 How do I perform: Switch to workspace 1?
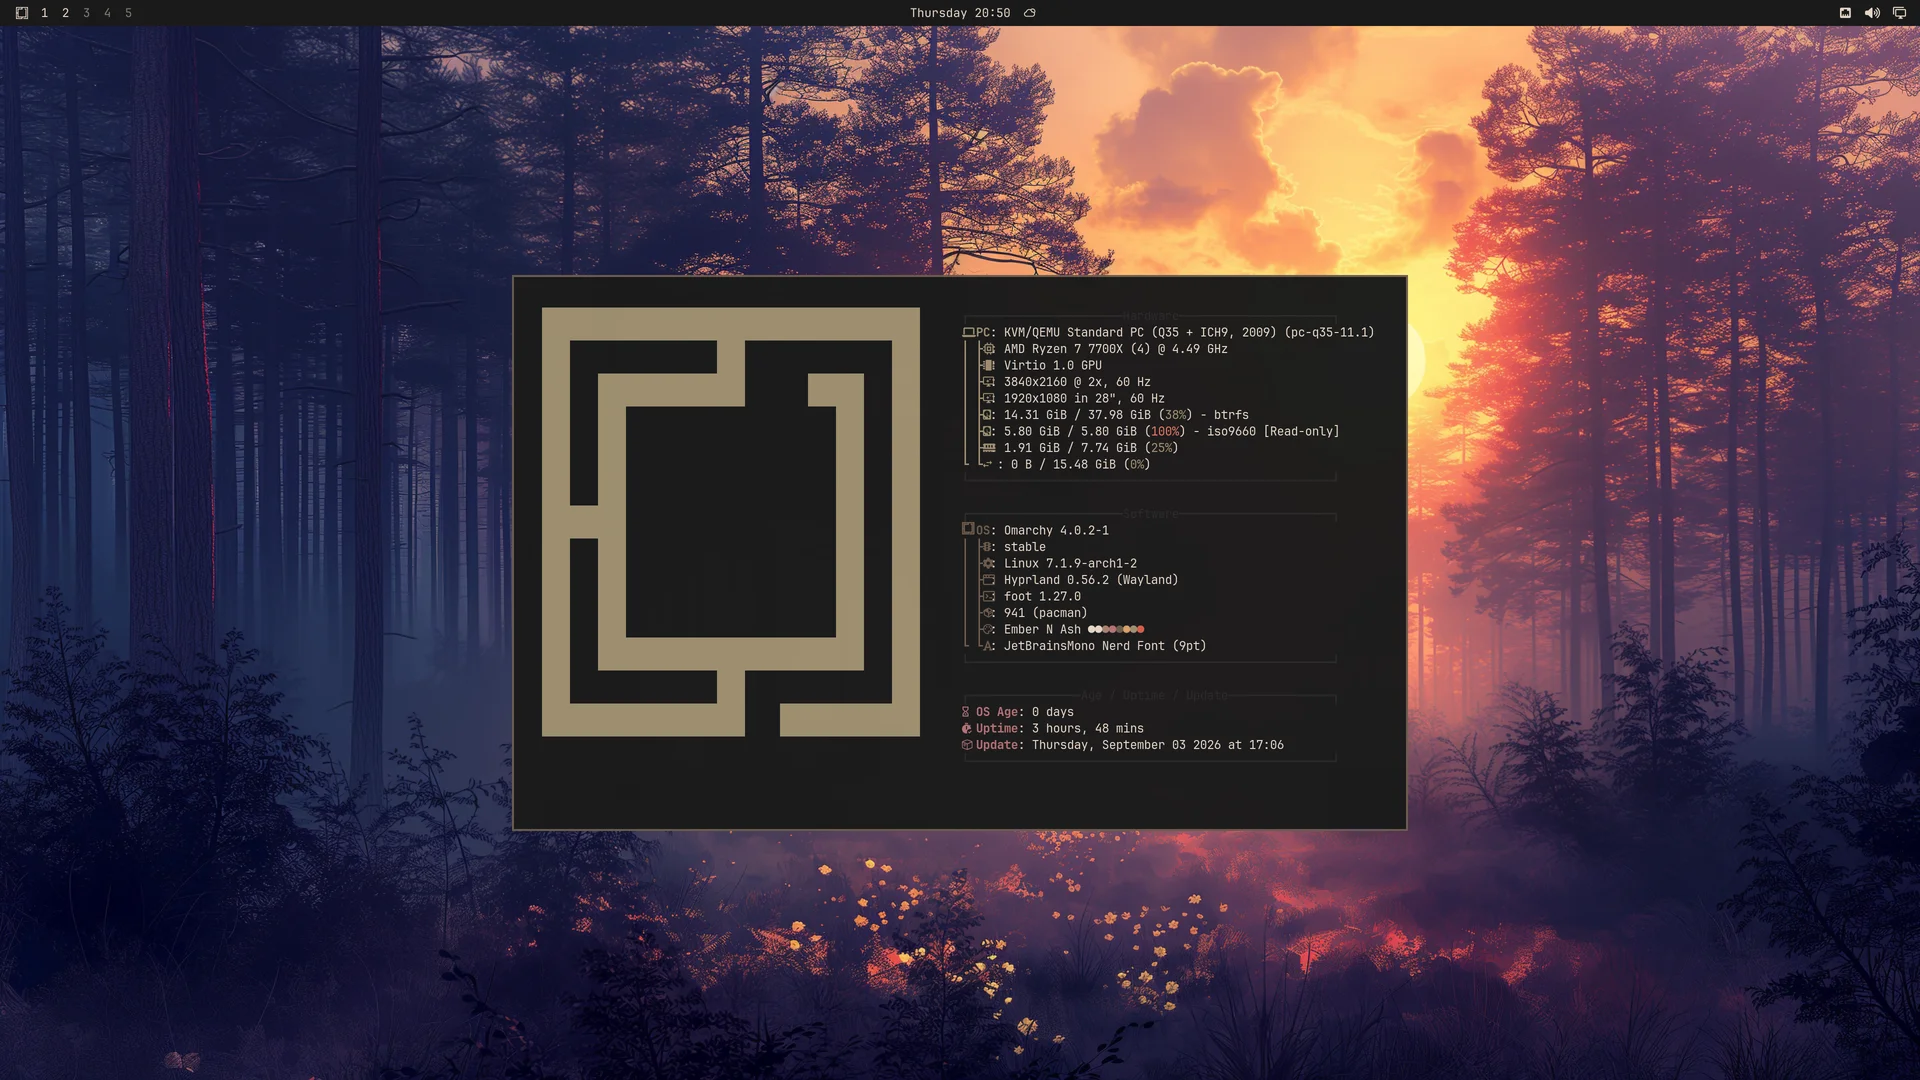click(44, 13)
